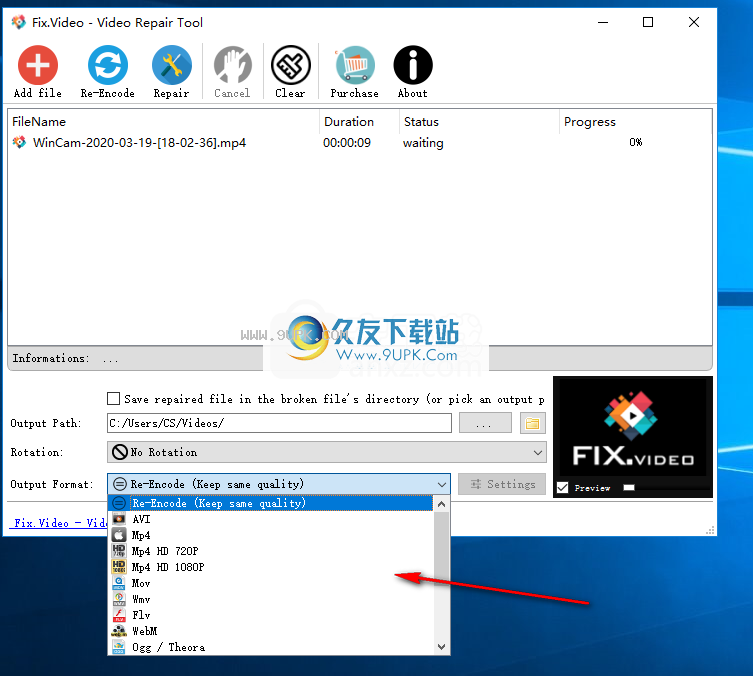The width and height of the screenshot is (753, 676).
Task: Select the WinCam-2020-03-19 mp4 file row
Action: pyautogui.click(x=359, y=143)
